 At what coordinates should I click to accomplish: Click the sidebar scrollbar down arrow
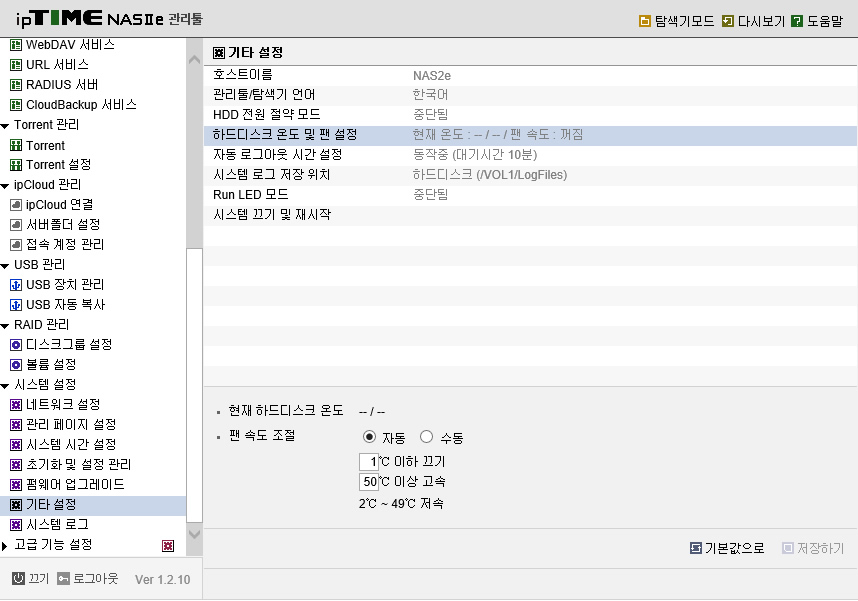tap(194, 535)
